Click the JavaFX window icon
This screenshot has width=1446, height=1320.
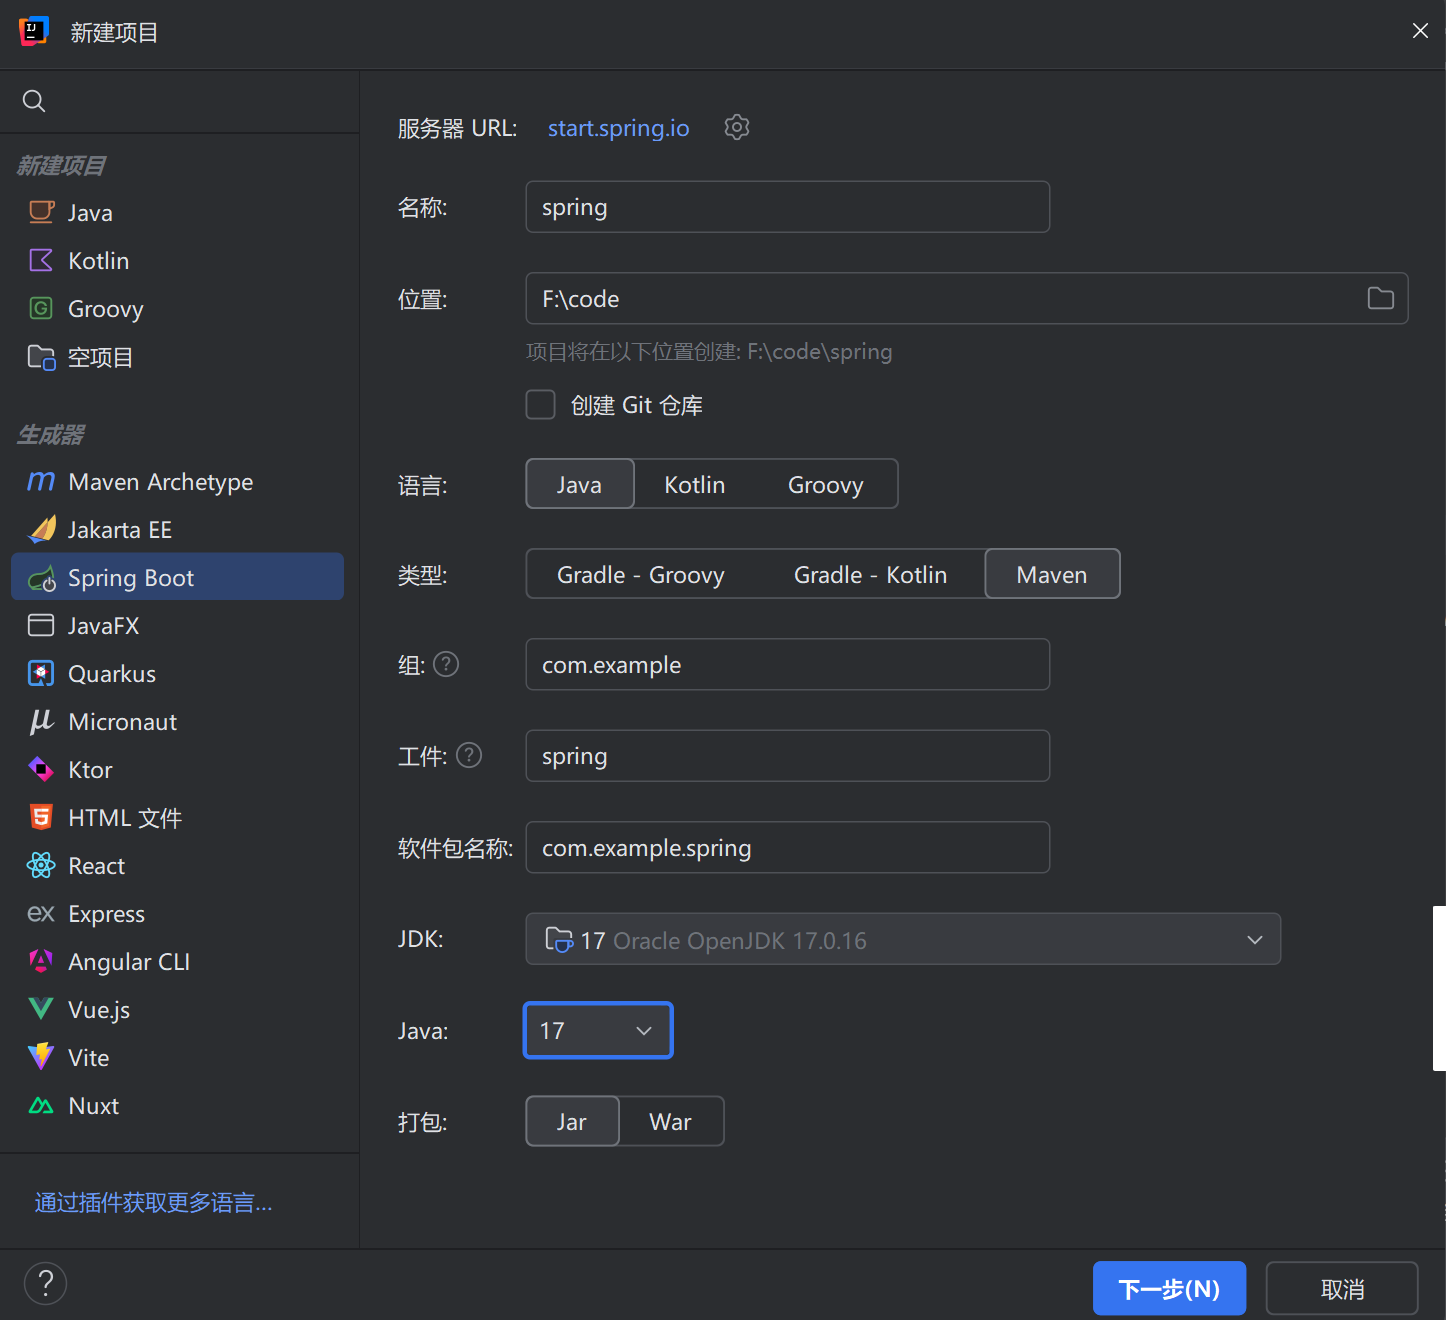[41, 625]
